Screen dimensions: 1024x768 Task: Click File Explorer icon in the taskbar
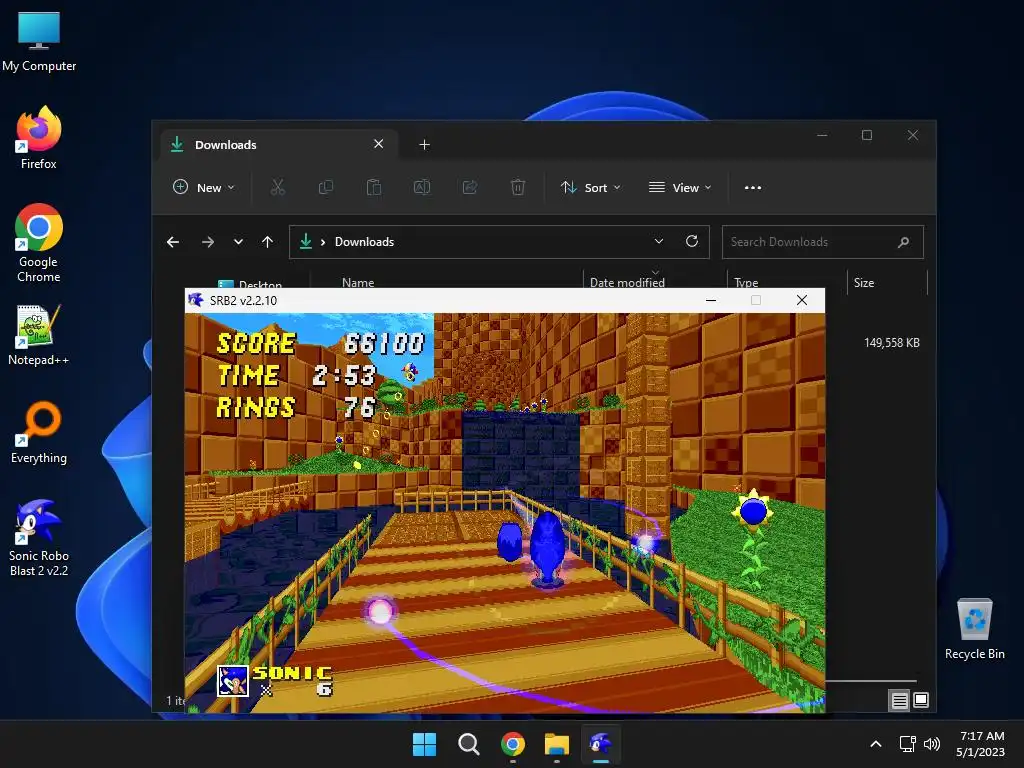pos(556,744)
